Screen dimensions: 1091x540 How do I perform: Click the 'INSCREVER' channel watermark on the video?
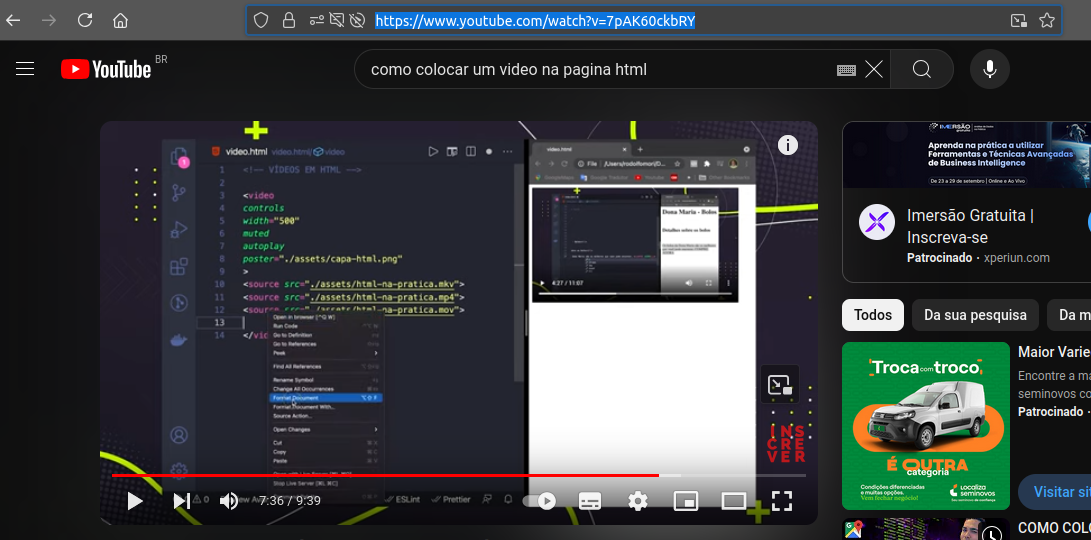tap(787, 443)
